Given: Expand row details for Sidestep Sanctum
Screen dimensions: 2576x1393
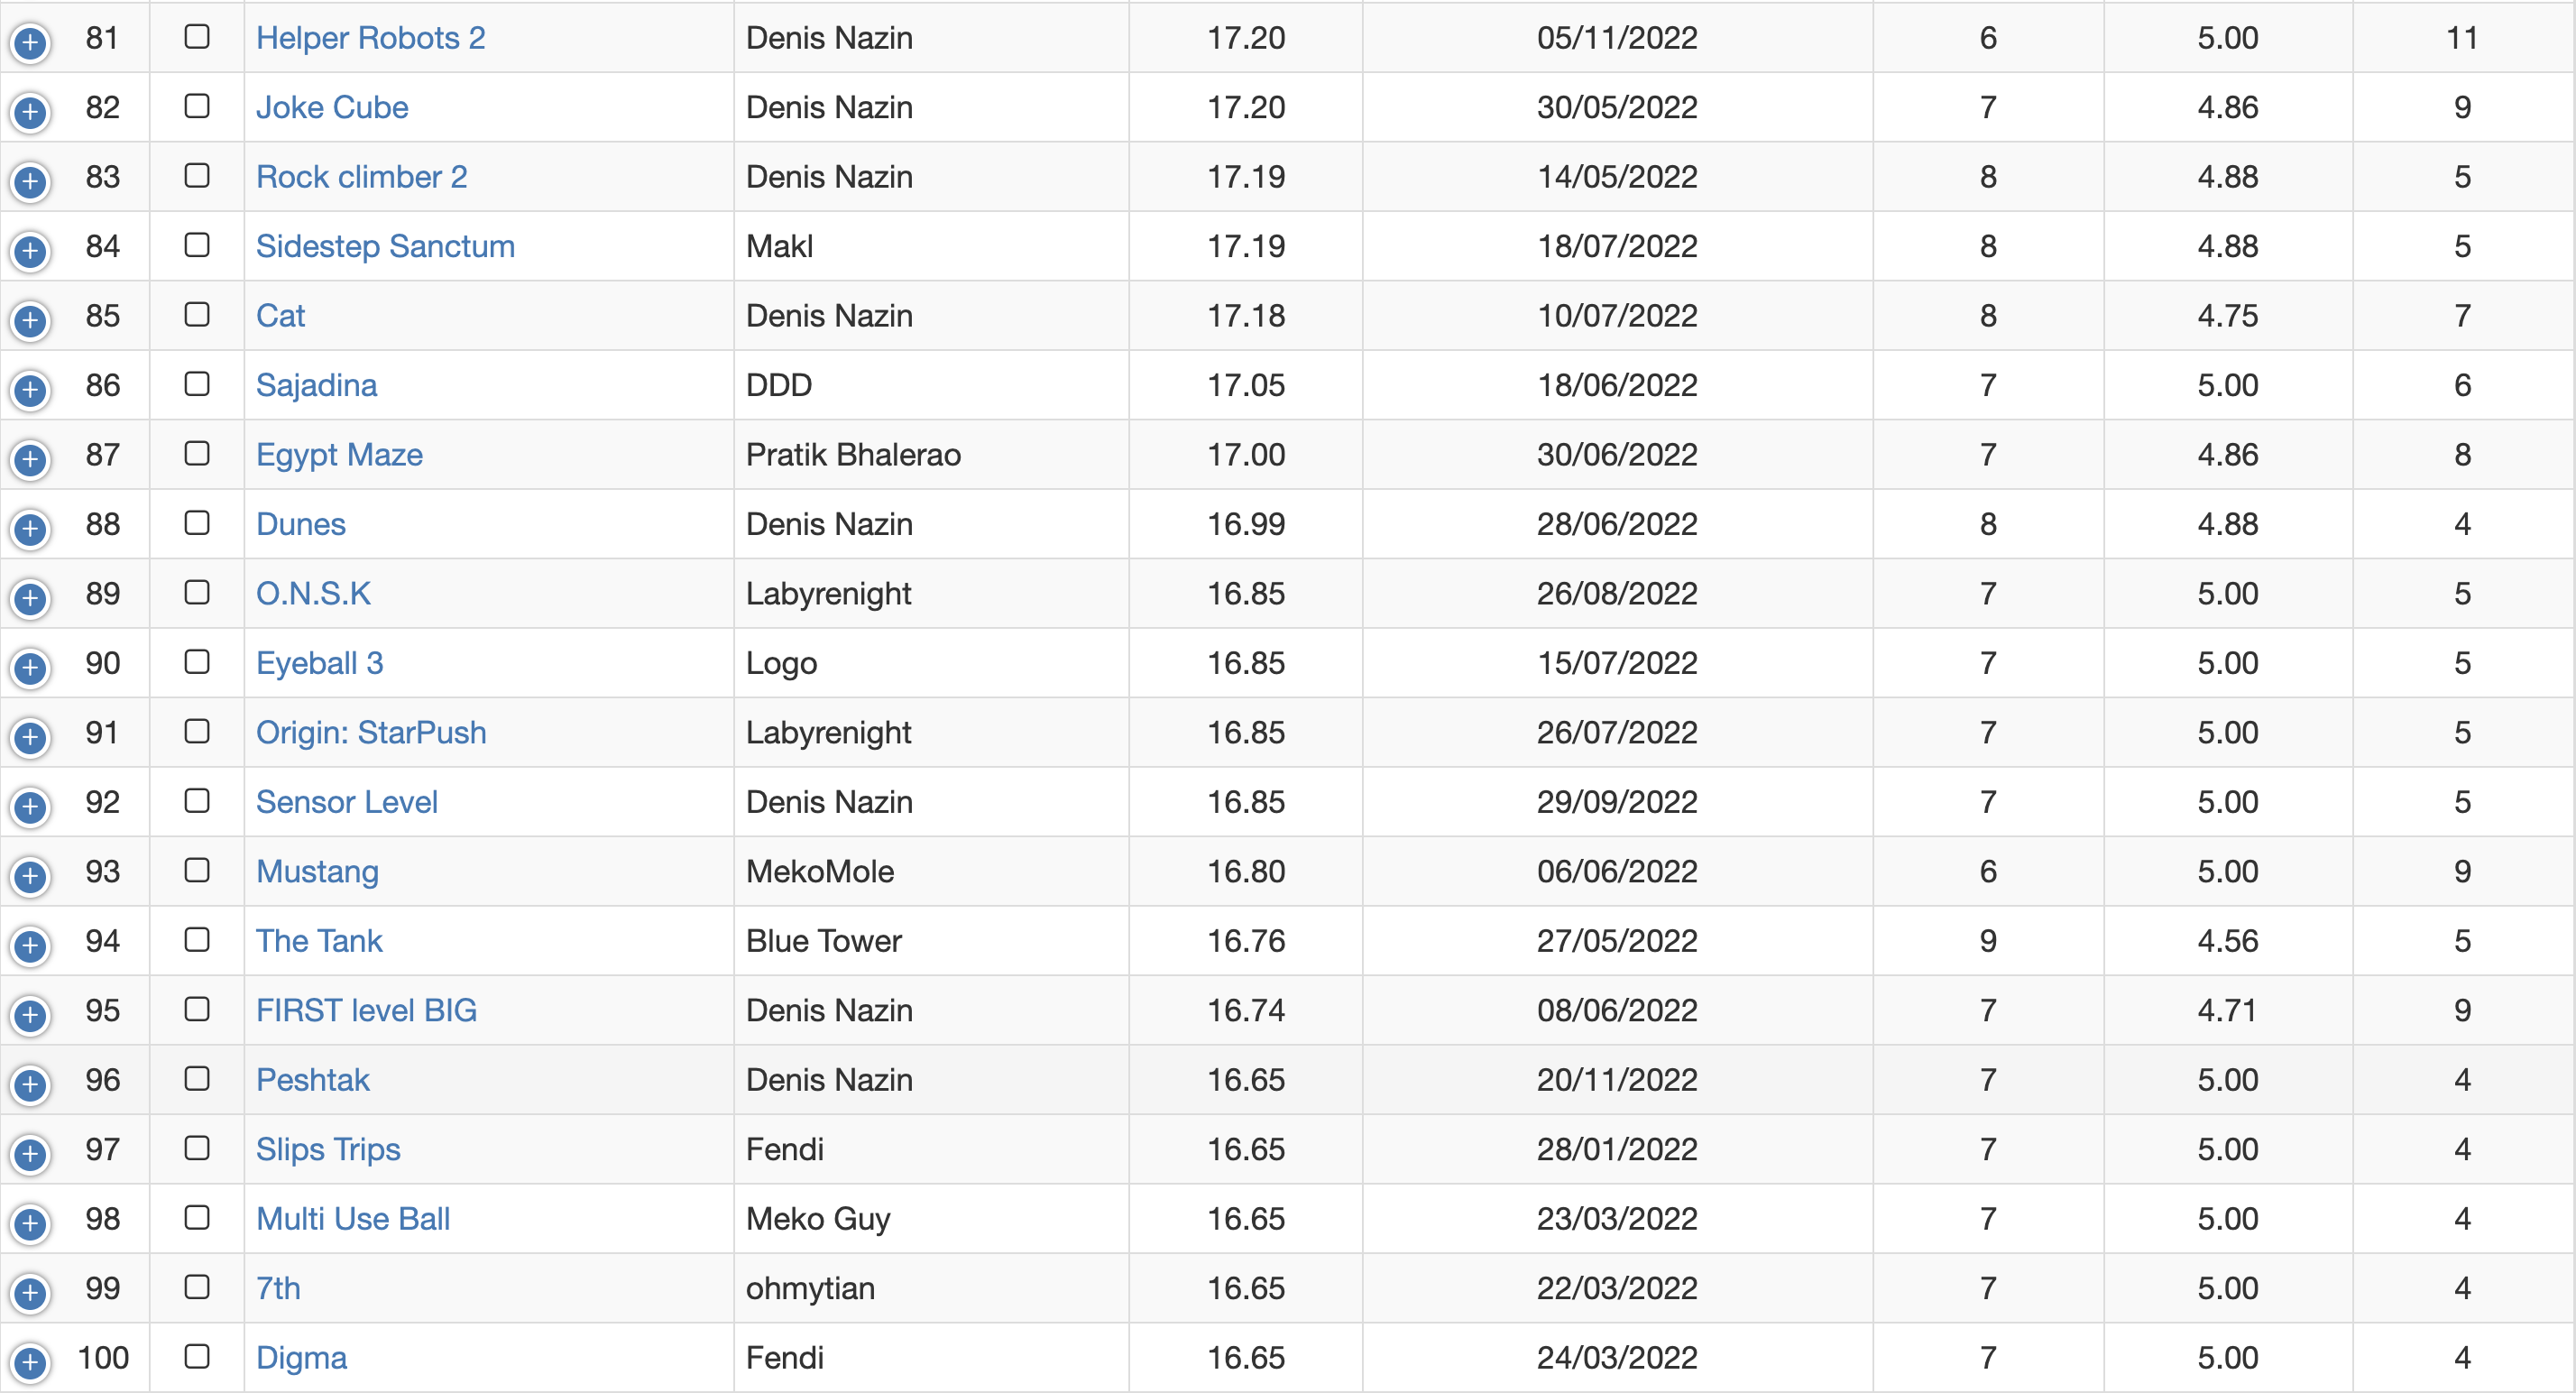Looking at the screenshot, I should pos(30,251).
